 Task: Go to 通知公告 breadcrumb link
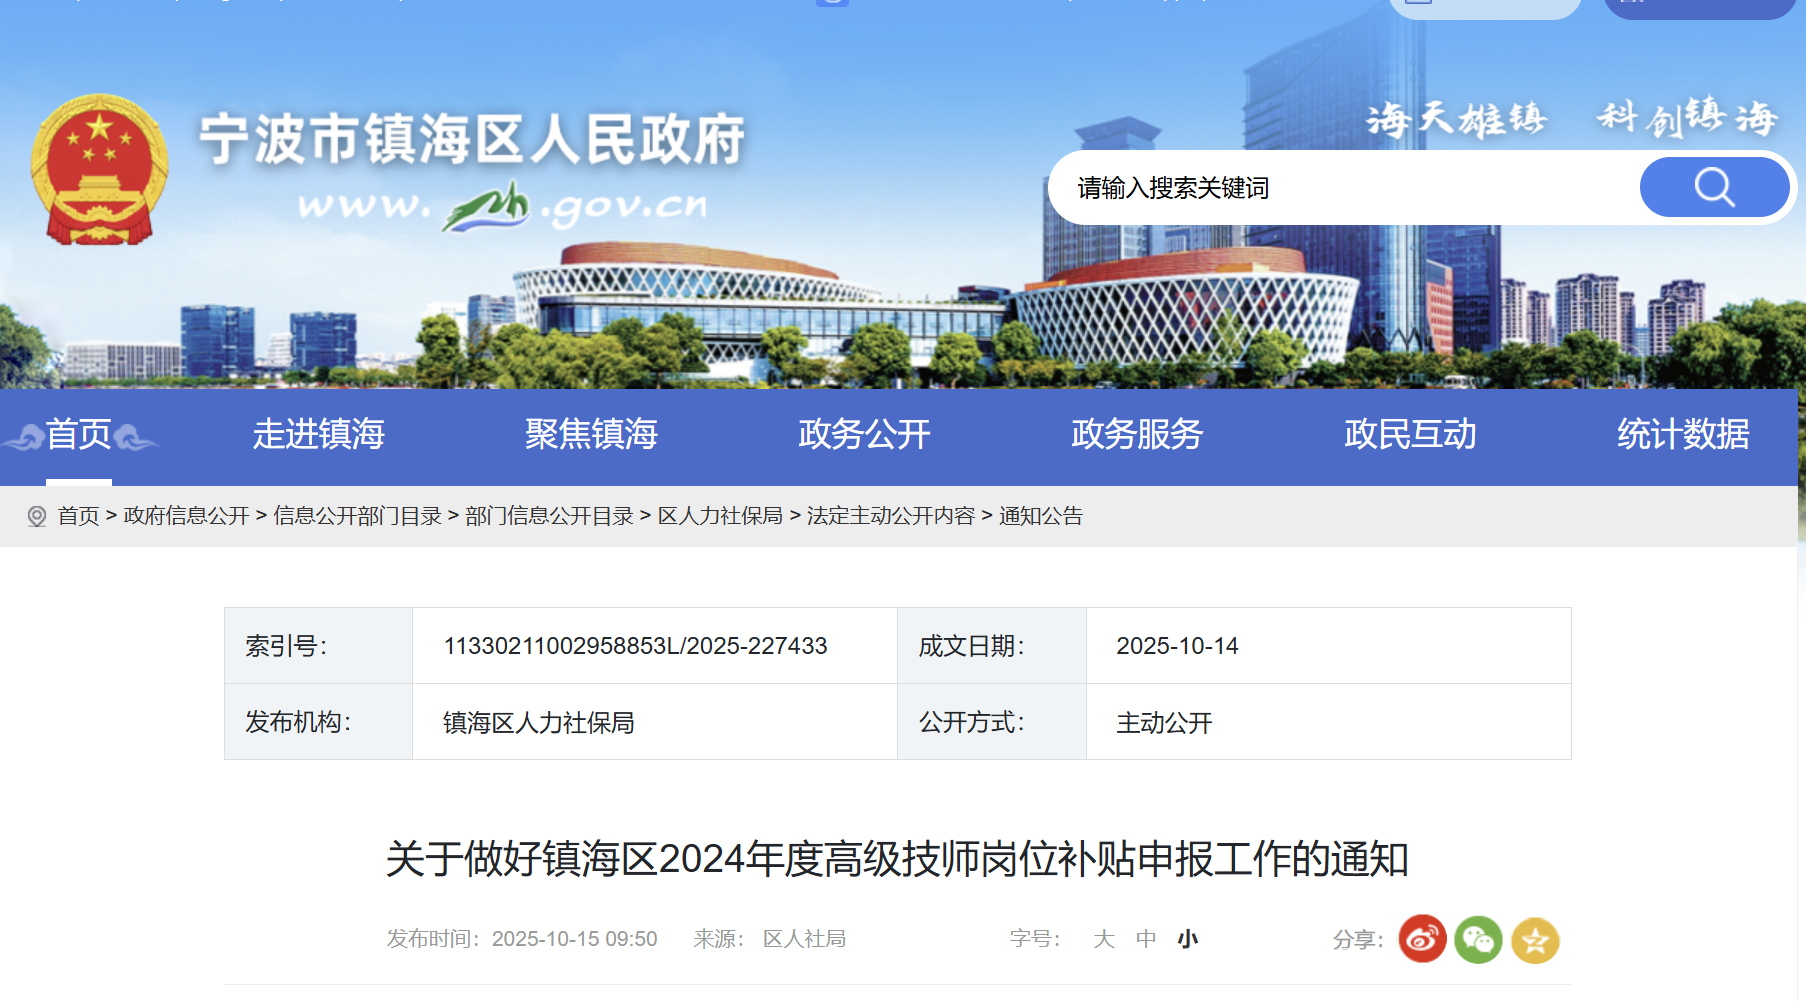[1041, 516]
